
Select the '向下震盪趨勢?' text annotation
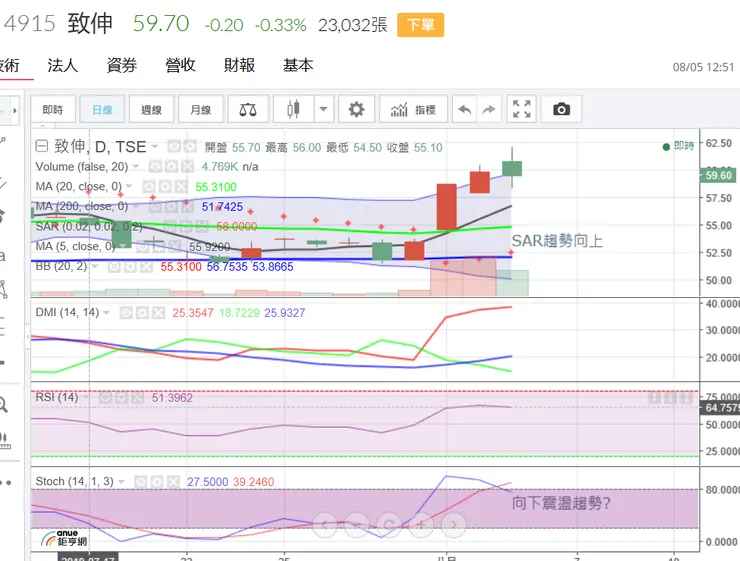coord(561,503)
